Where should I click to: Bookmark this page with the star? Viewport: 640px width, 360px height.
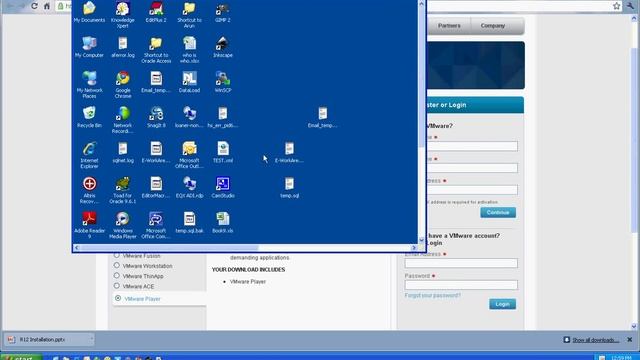point(616,6)
